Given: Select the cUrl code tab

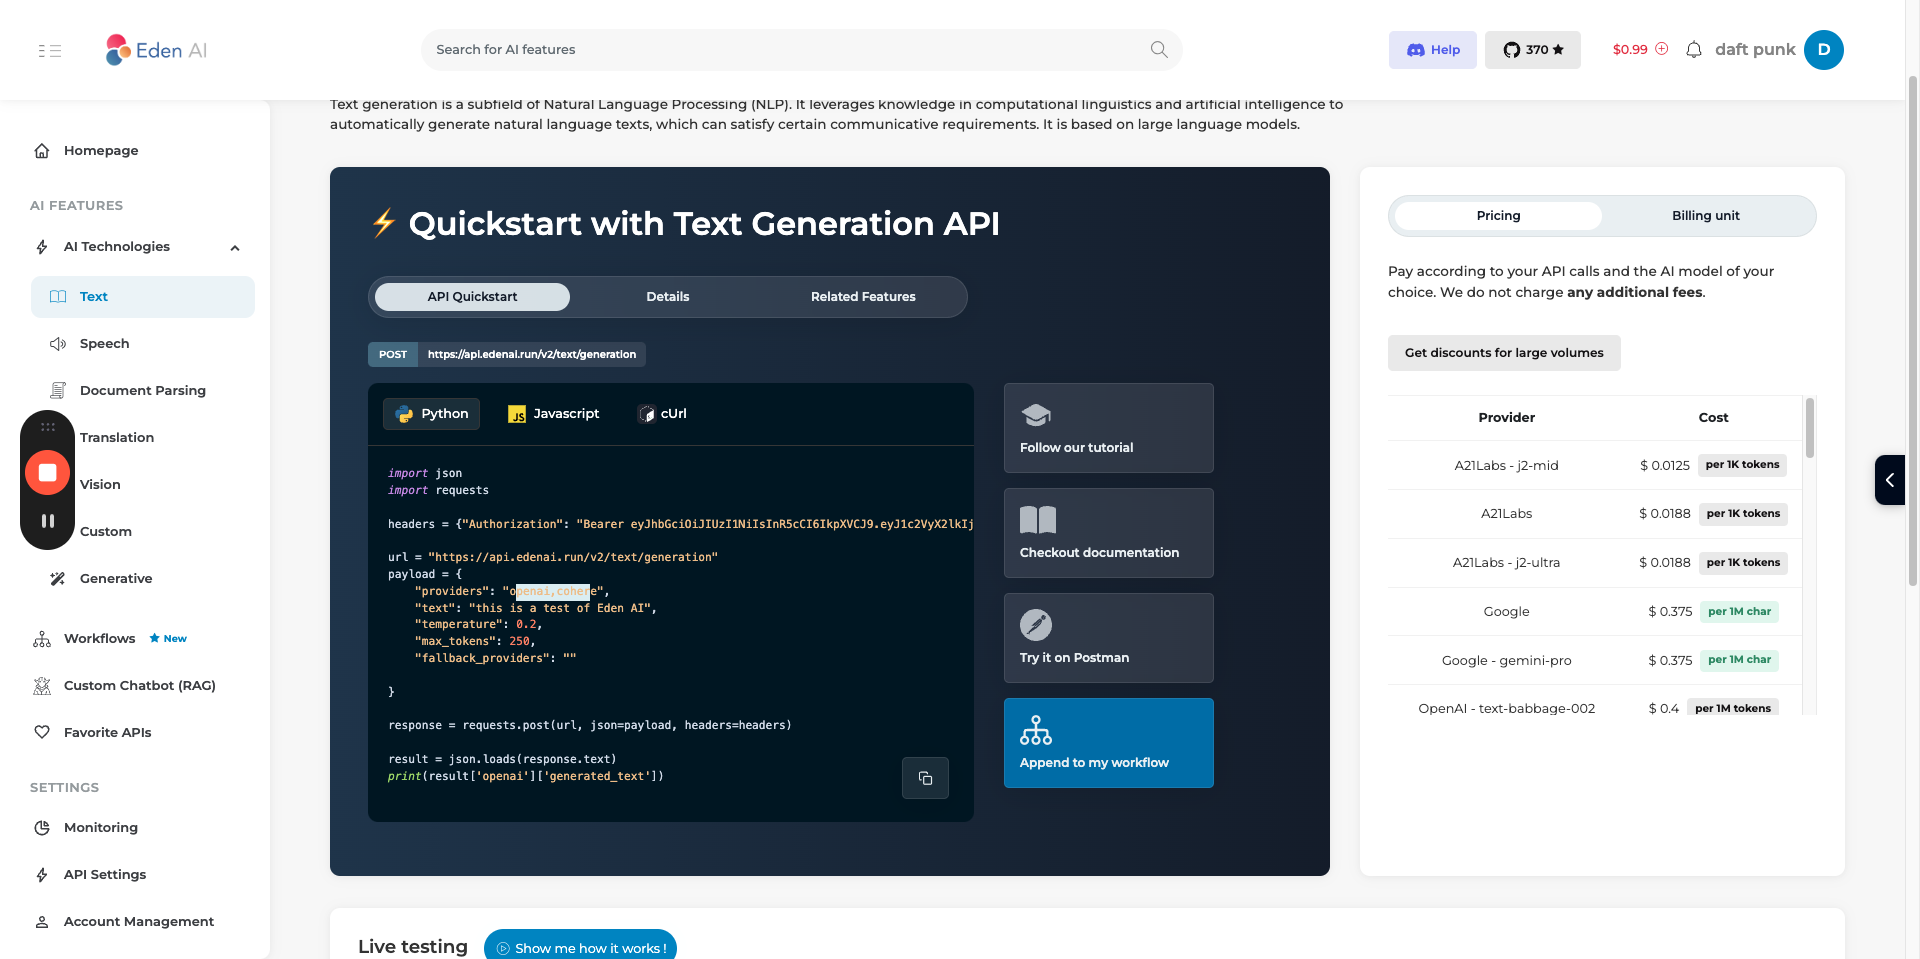Looking at the screenshot, I should 662,414.
